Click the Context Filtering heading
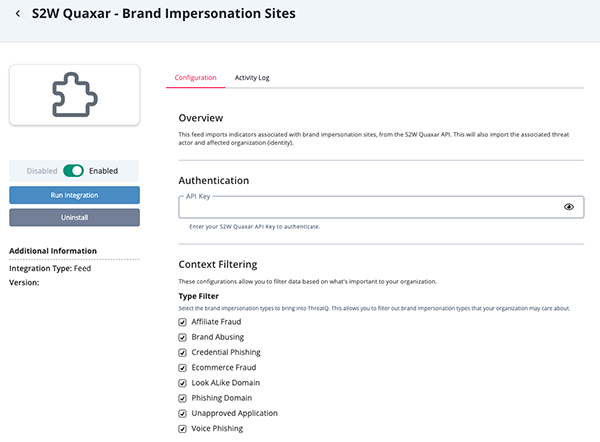 (218, 264)
